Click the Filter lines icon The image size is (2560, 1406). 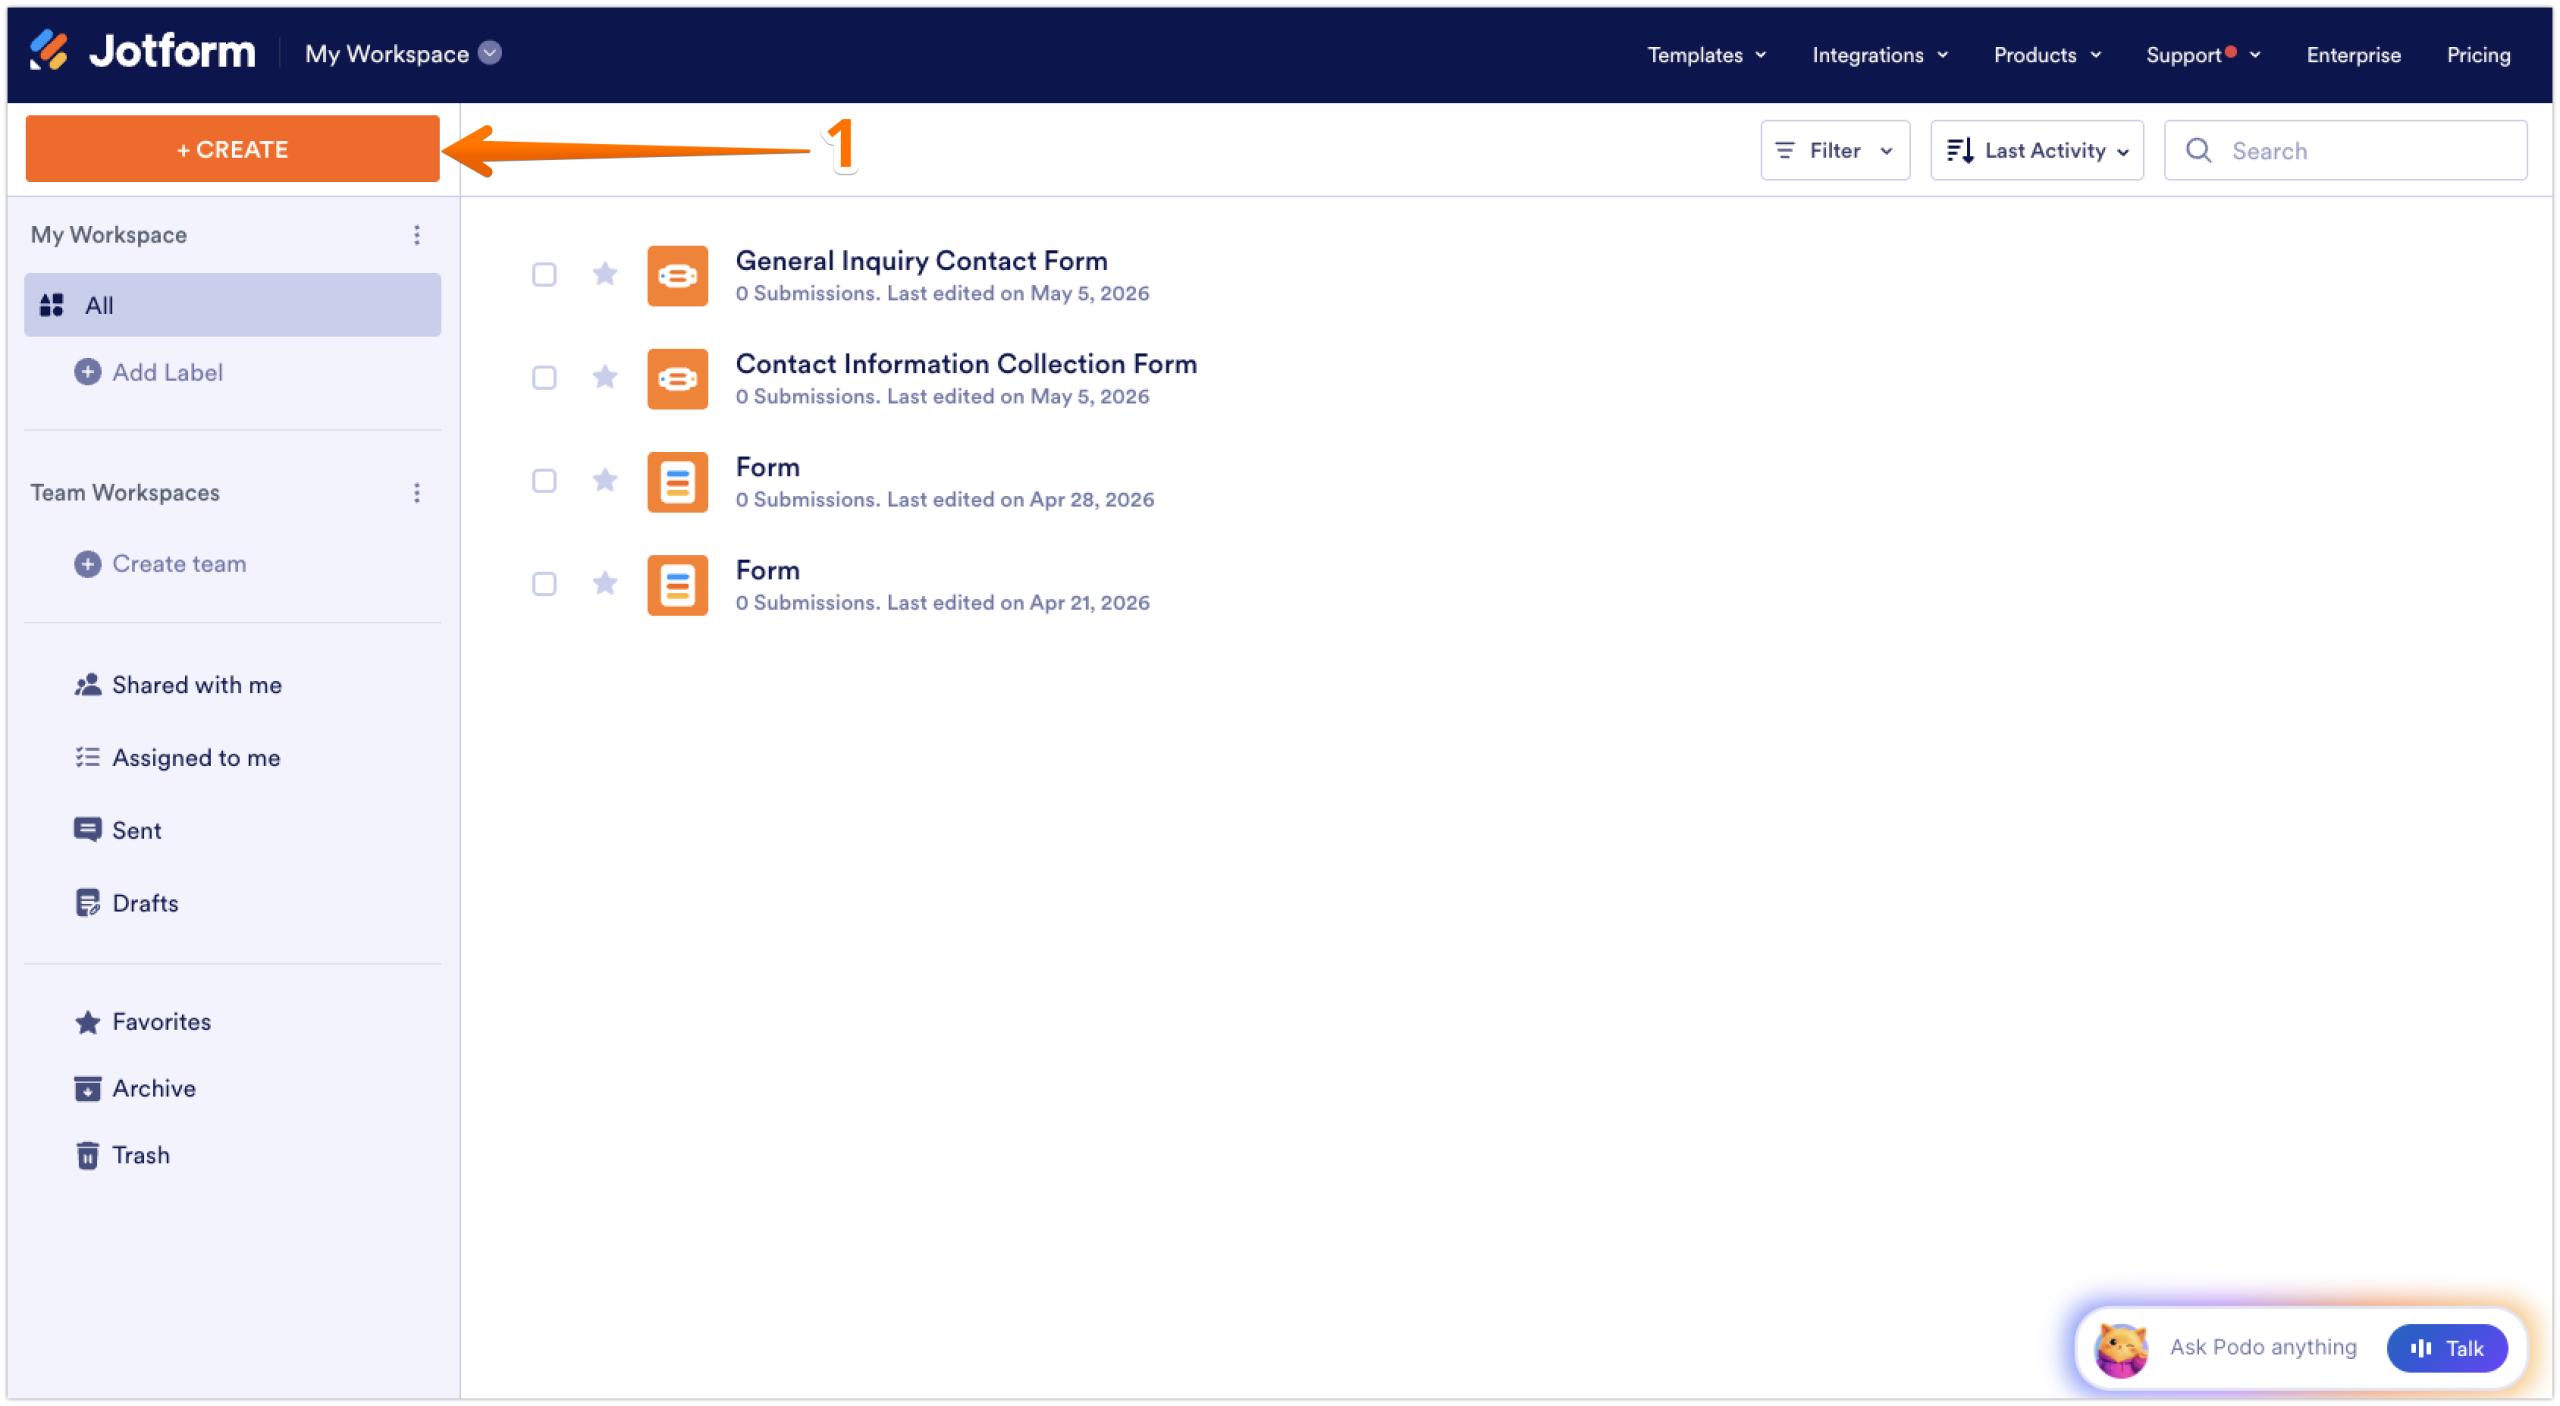[x=1785, y=151]
